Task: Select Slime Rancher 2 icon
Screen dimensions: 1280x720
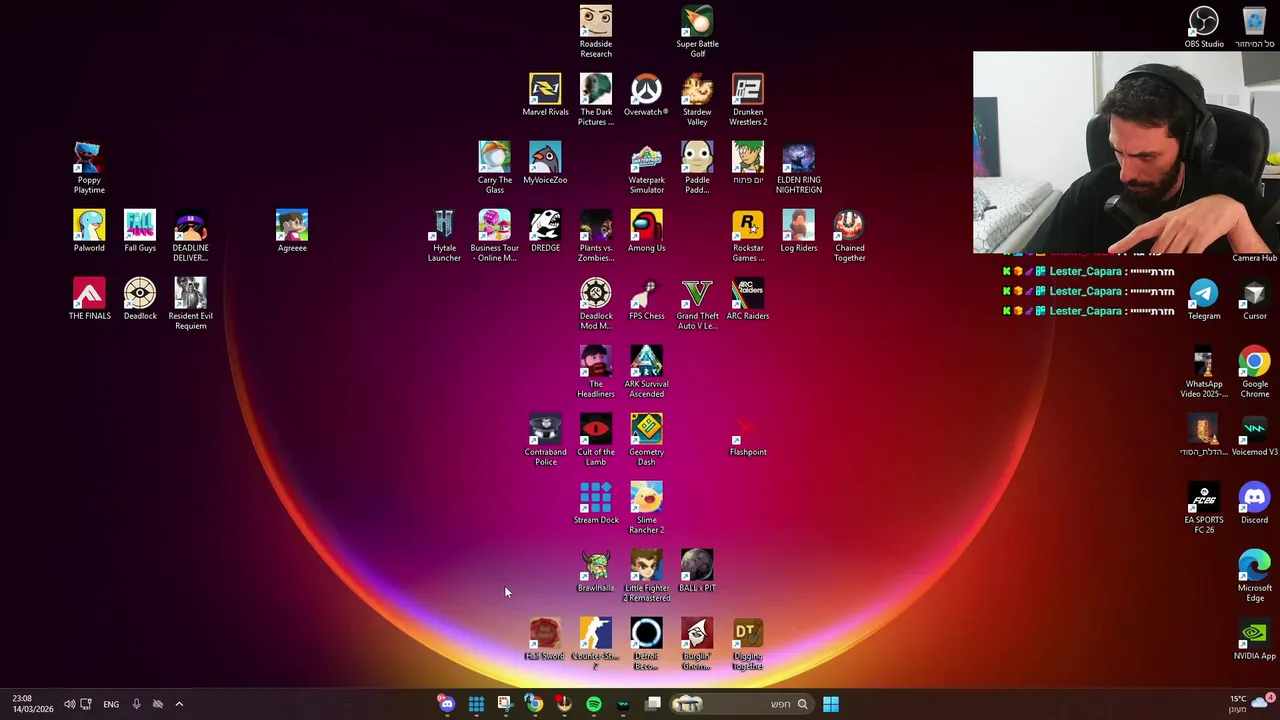Action: [646, 507]
